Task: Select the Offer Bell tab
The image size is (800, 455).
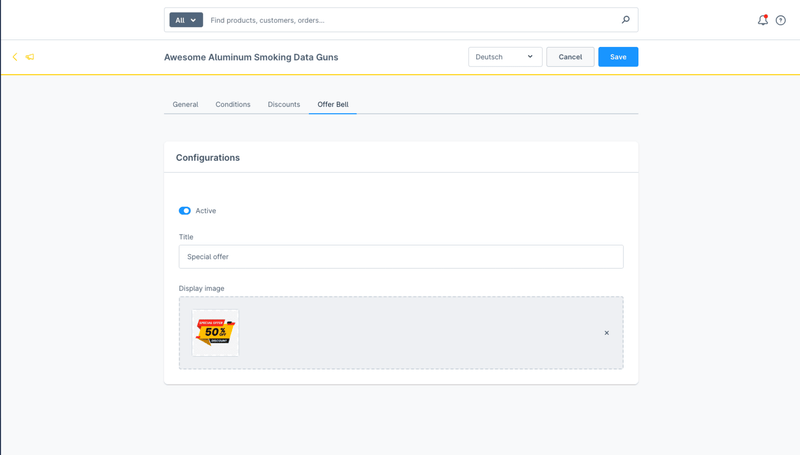Action: [x=333, y=104]
